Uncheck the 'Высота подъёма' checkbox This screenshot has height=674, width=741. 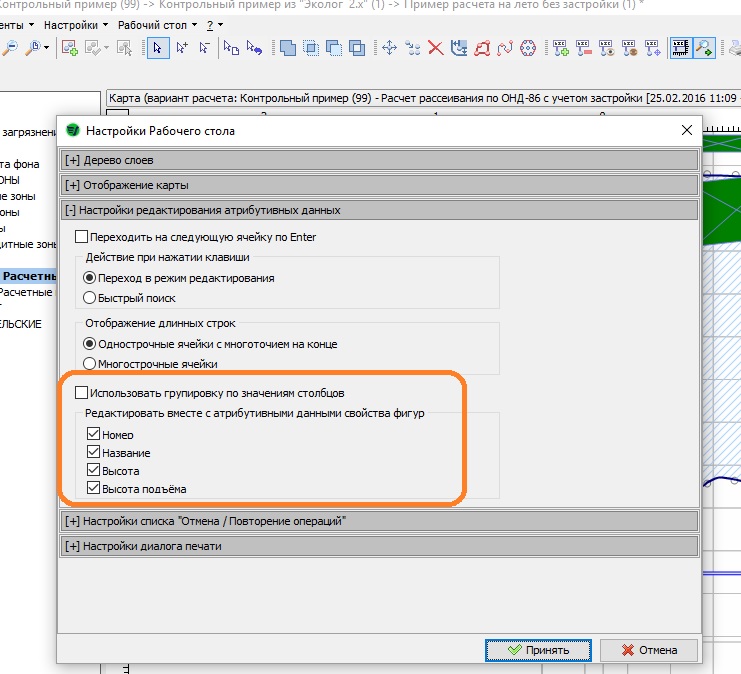(94, 488)
